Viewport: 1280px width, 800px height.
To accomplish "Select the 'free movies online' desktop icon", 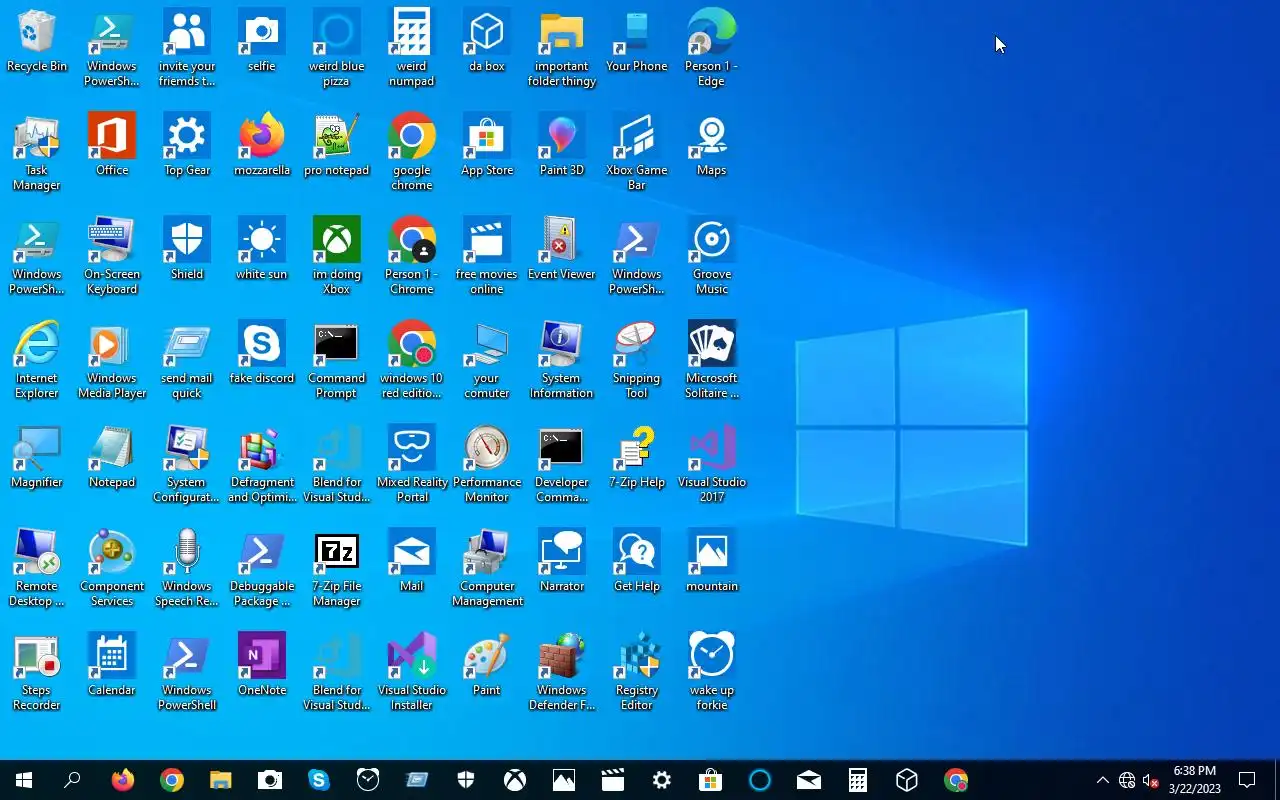I will (x=487, y=256).
